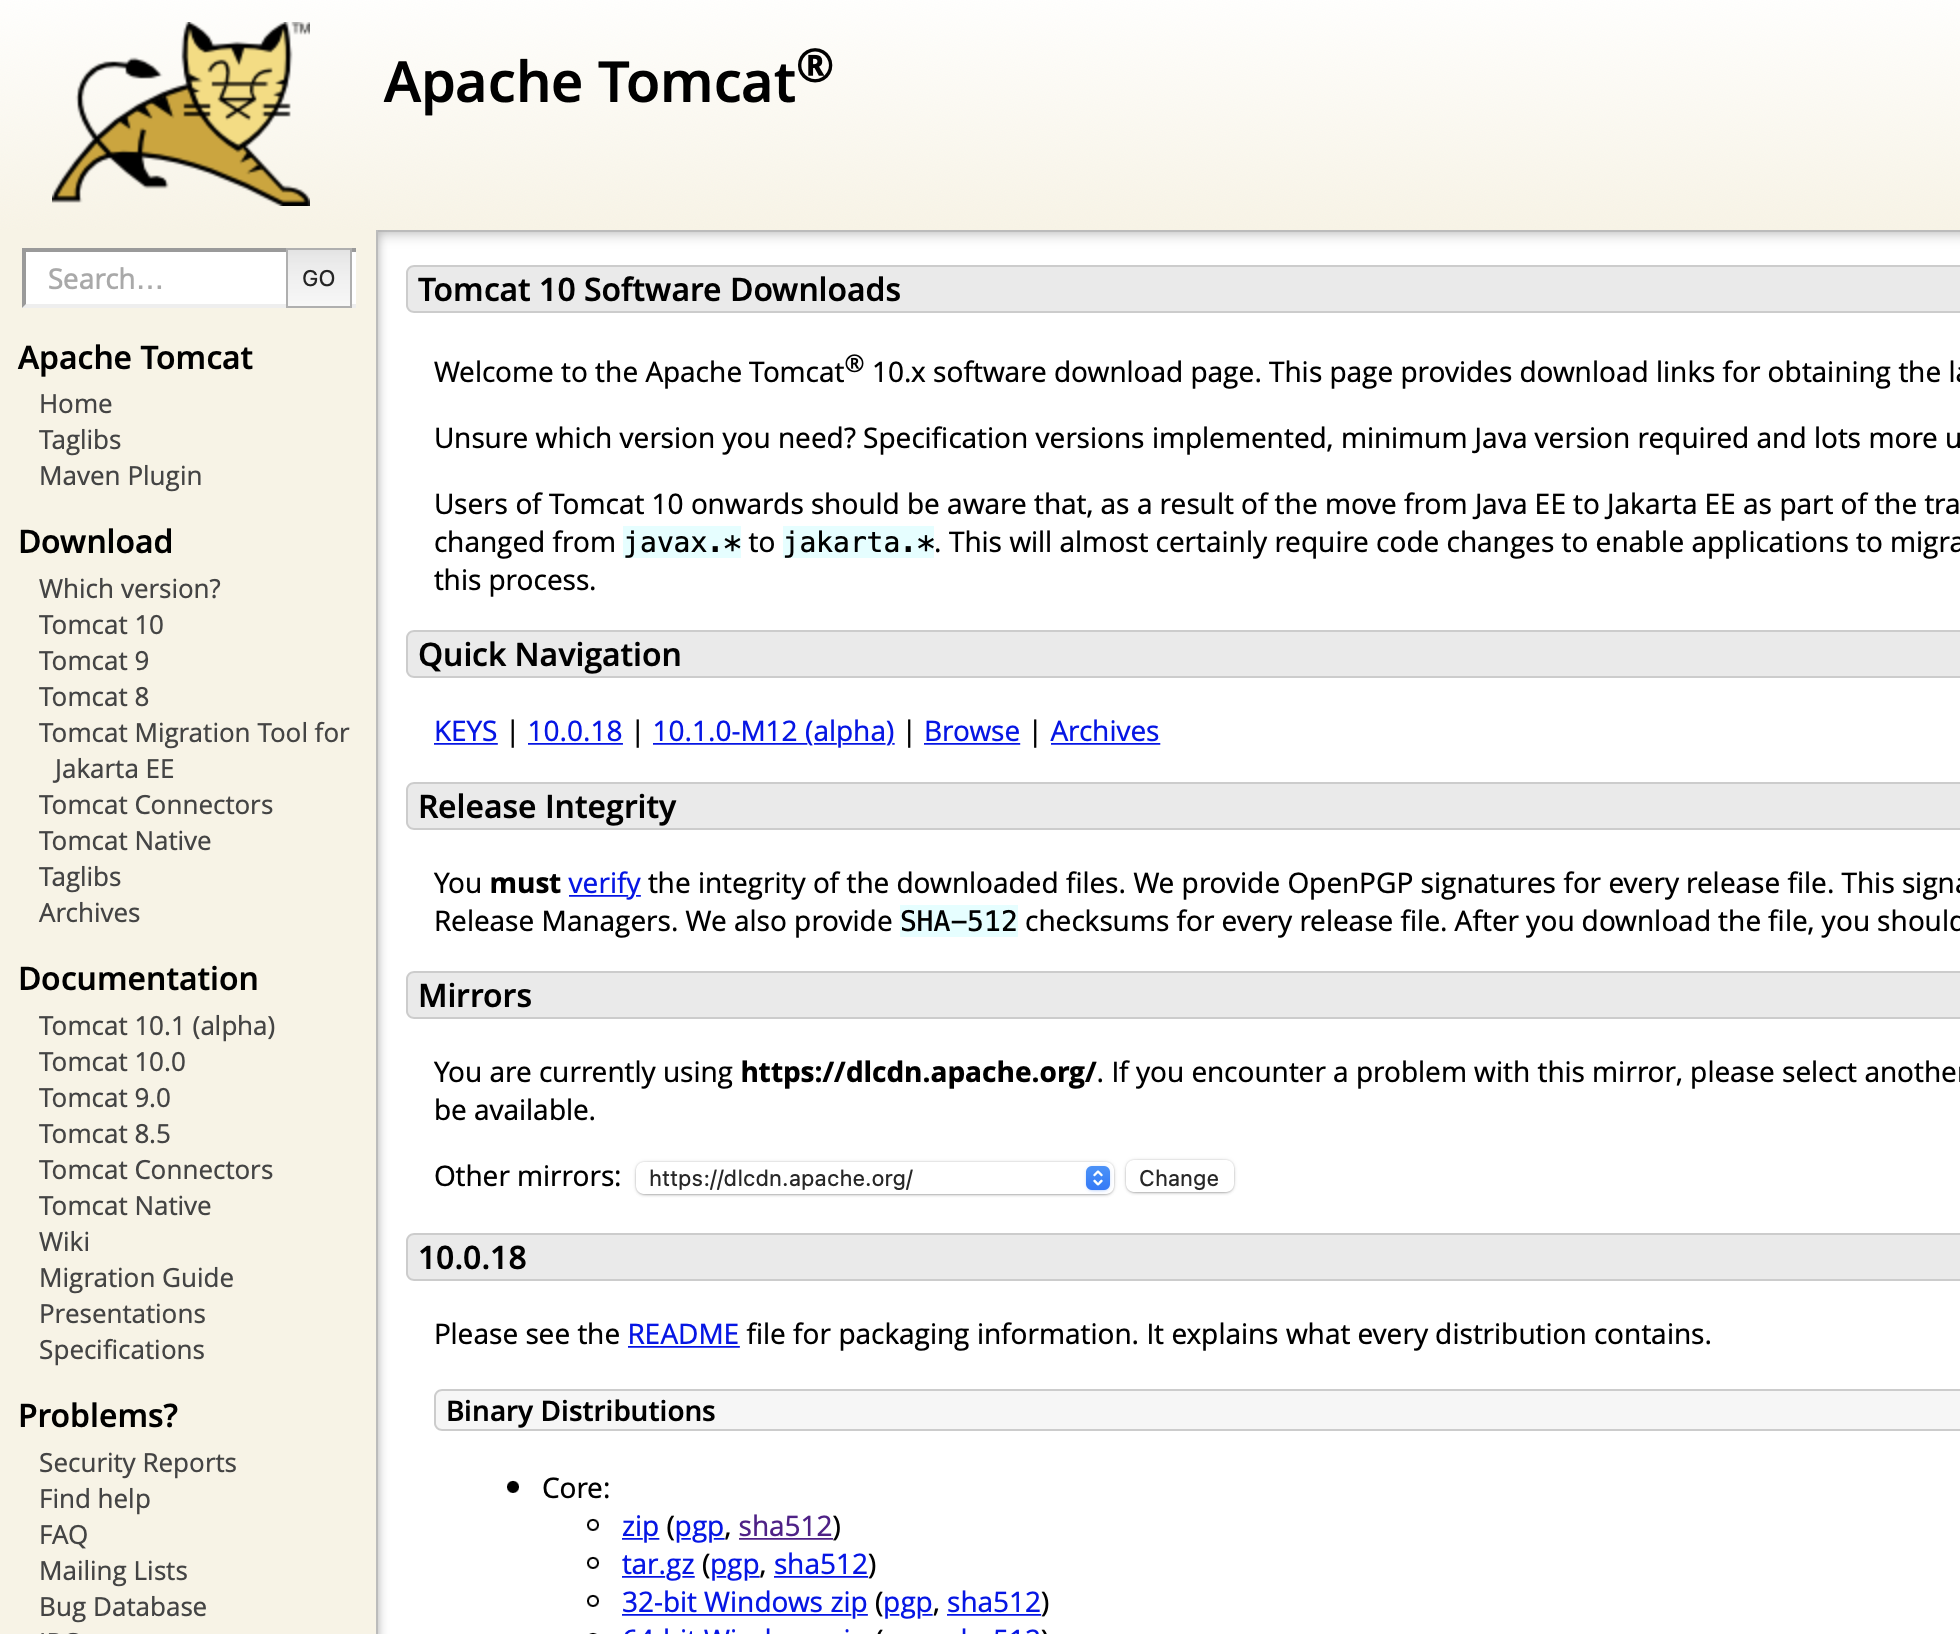Click the GO search button
The image size is (1960, 1634).
(x=318, y=278)
